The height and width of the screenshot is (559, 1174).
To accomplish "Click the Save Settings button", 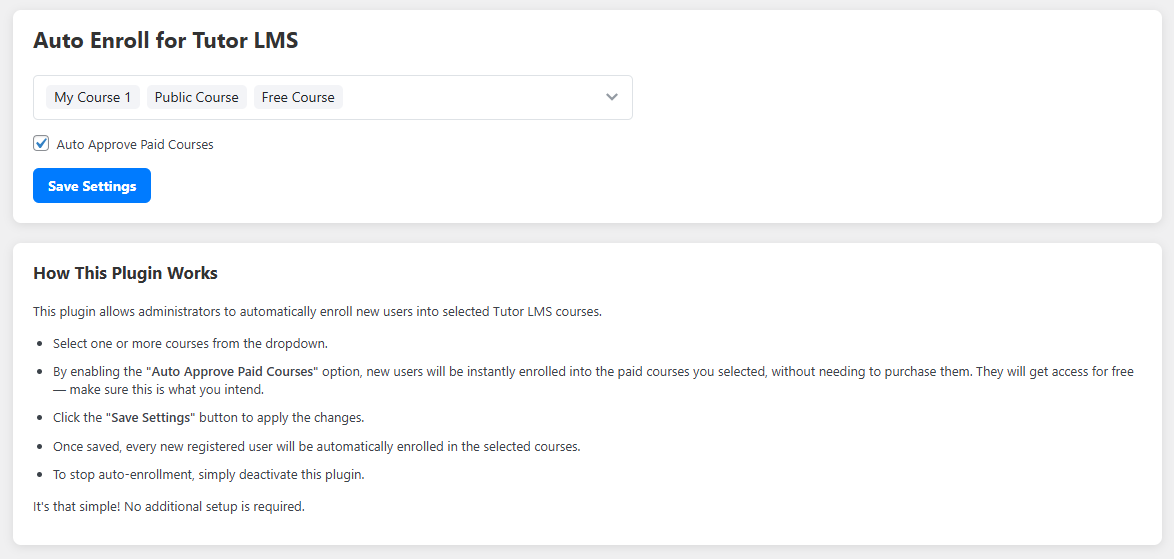I will pos(92,186).
